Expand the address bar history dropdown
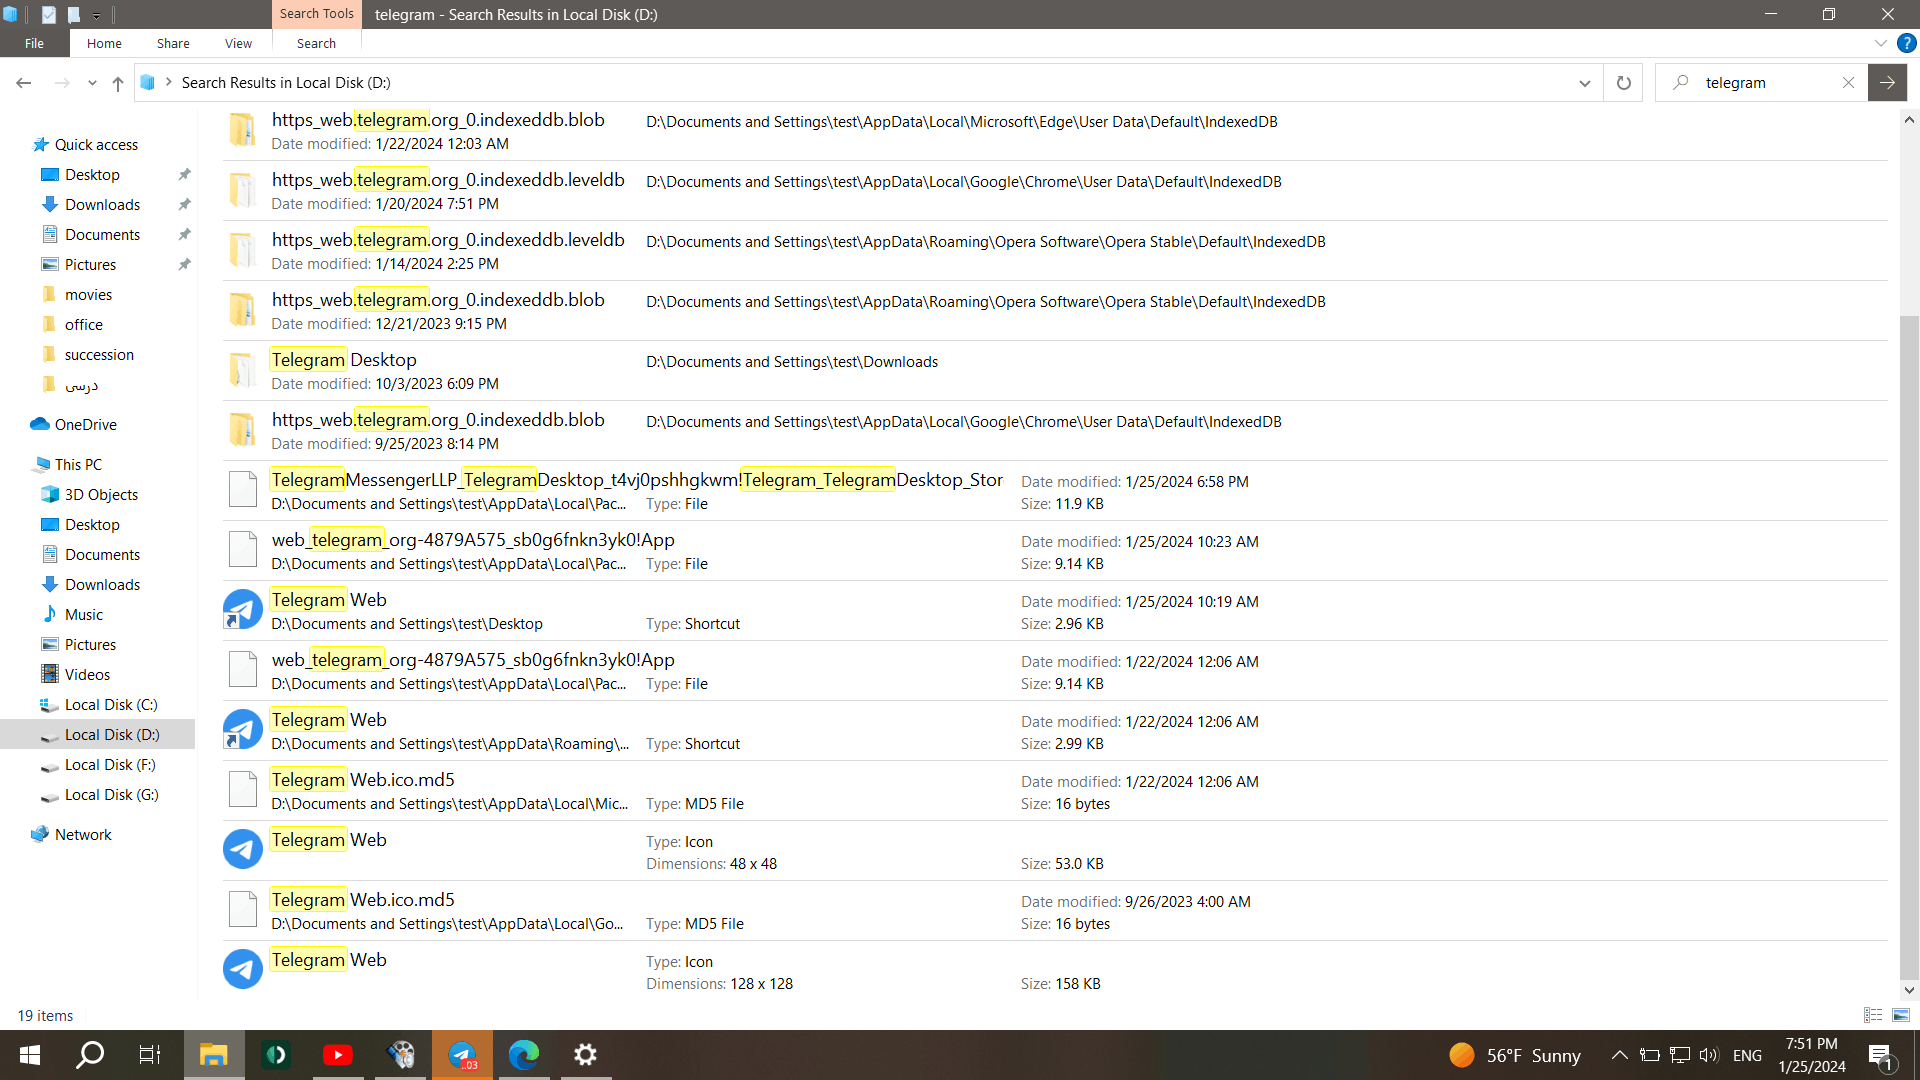The height and width of the screenshot is (1080, 1920). [x=1584, y=83]
